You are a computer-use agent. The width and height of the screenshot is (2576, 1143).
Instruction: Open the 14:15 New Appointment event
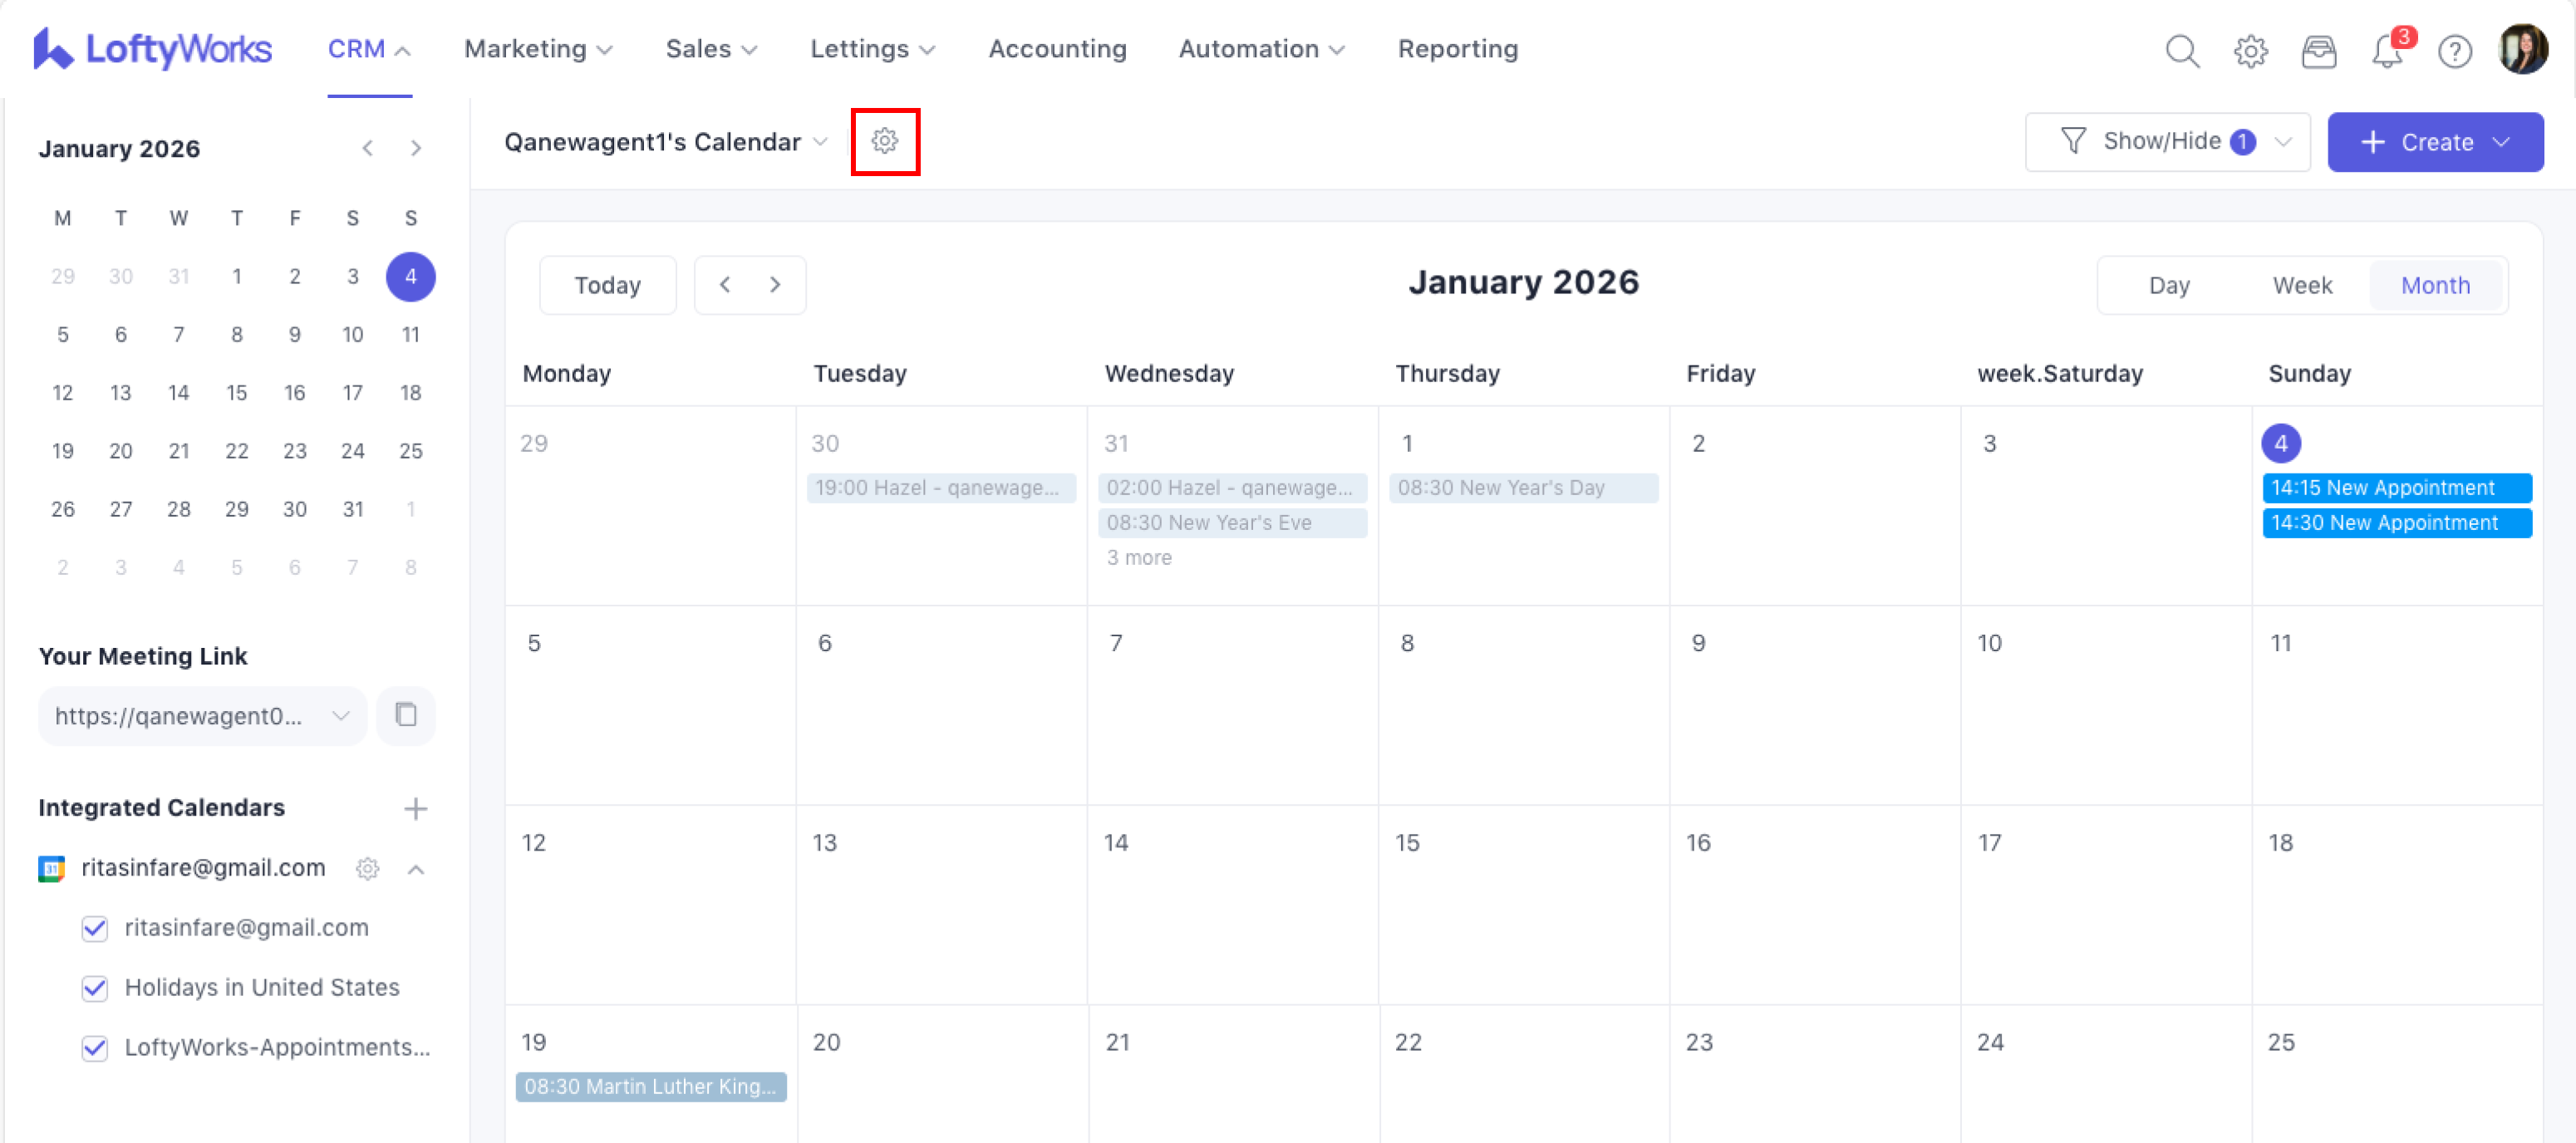pos(2396,488)
